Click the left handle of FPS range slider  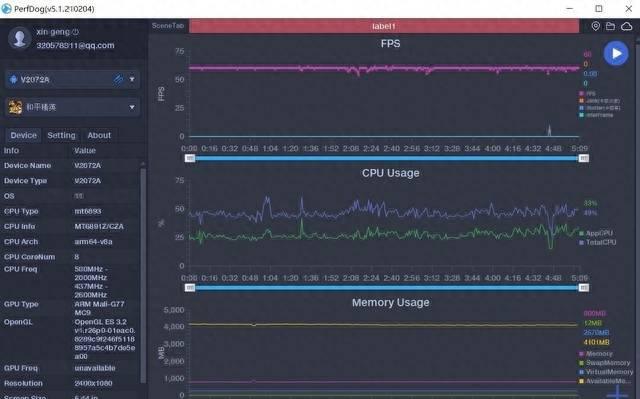[x=190, y=158]
